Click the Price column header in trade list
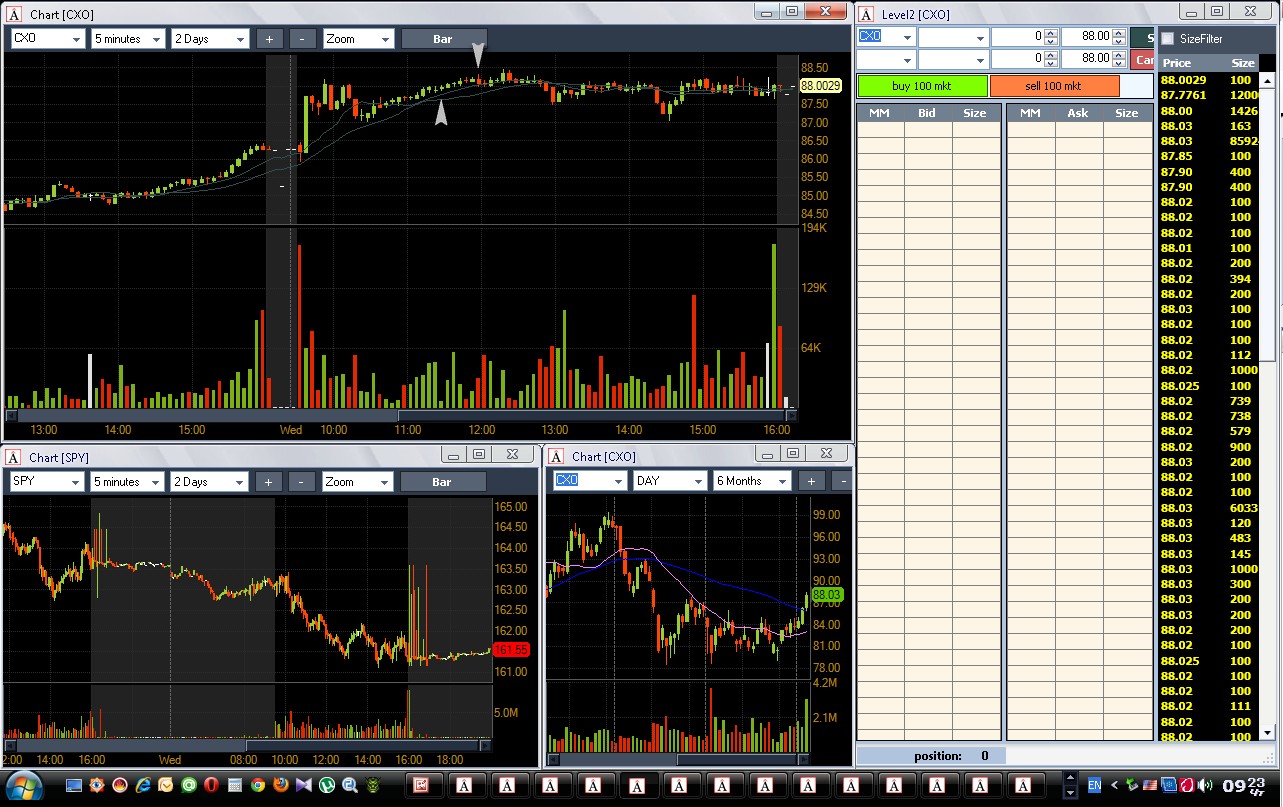1283x807 pixels. pyautogui.click(x=1177, y=62)
